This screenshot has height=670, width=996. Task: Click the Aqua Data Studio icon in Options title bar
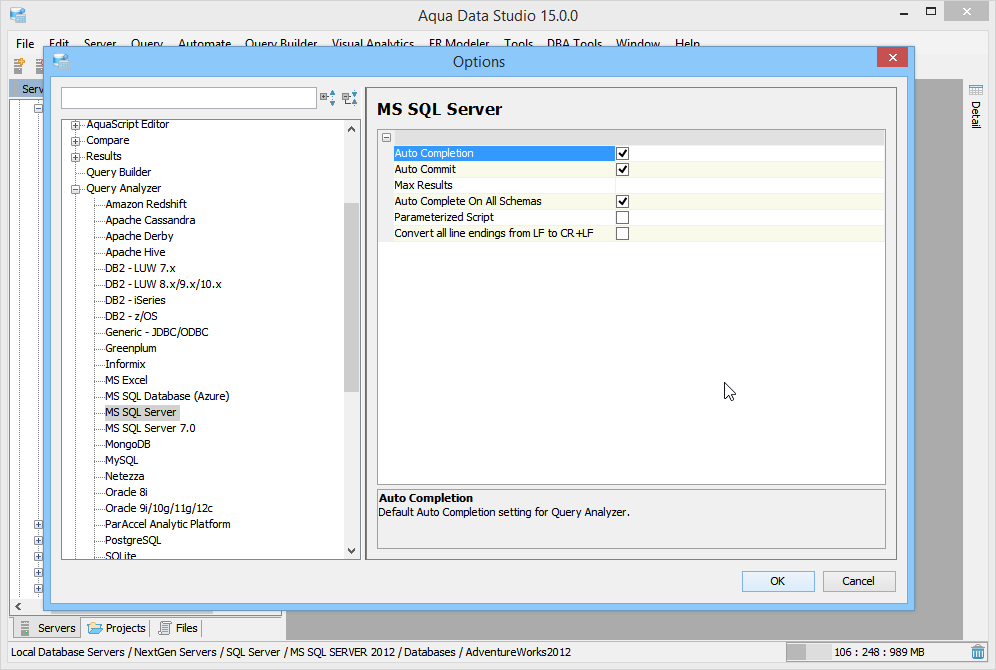(x=61, y=62)
